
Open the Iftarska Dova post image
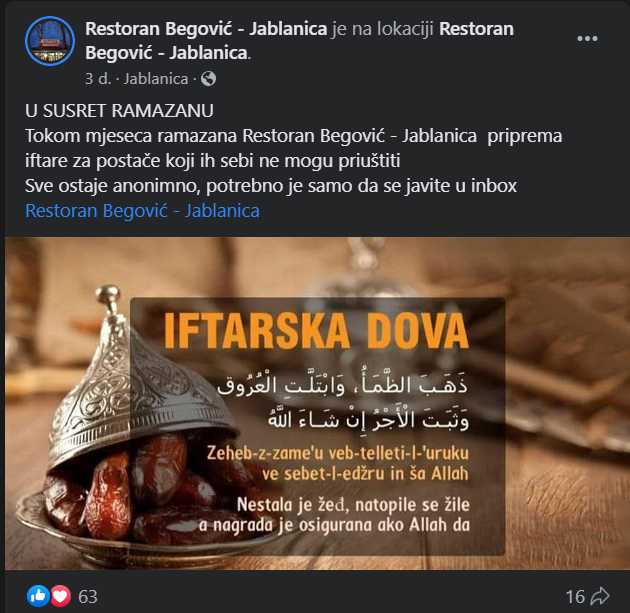click(x=317, y=403)
